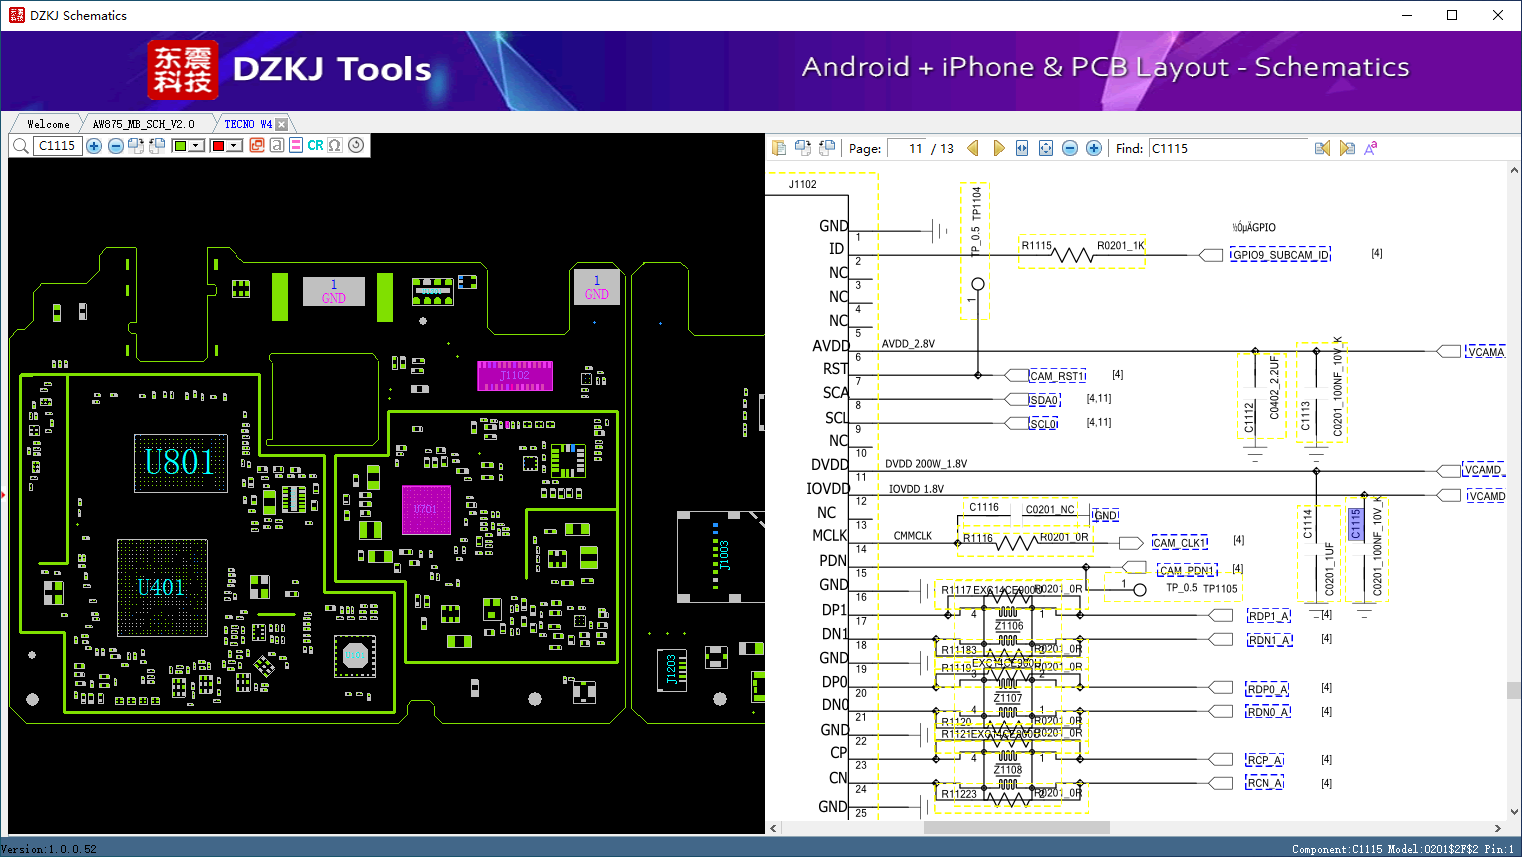1522x857 pixels.
Task: Click the SCL0 net label
Action: click(x=1043, y=424)
